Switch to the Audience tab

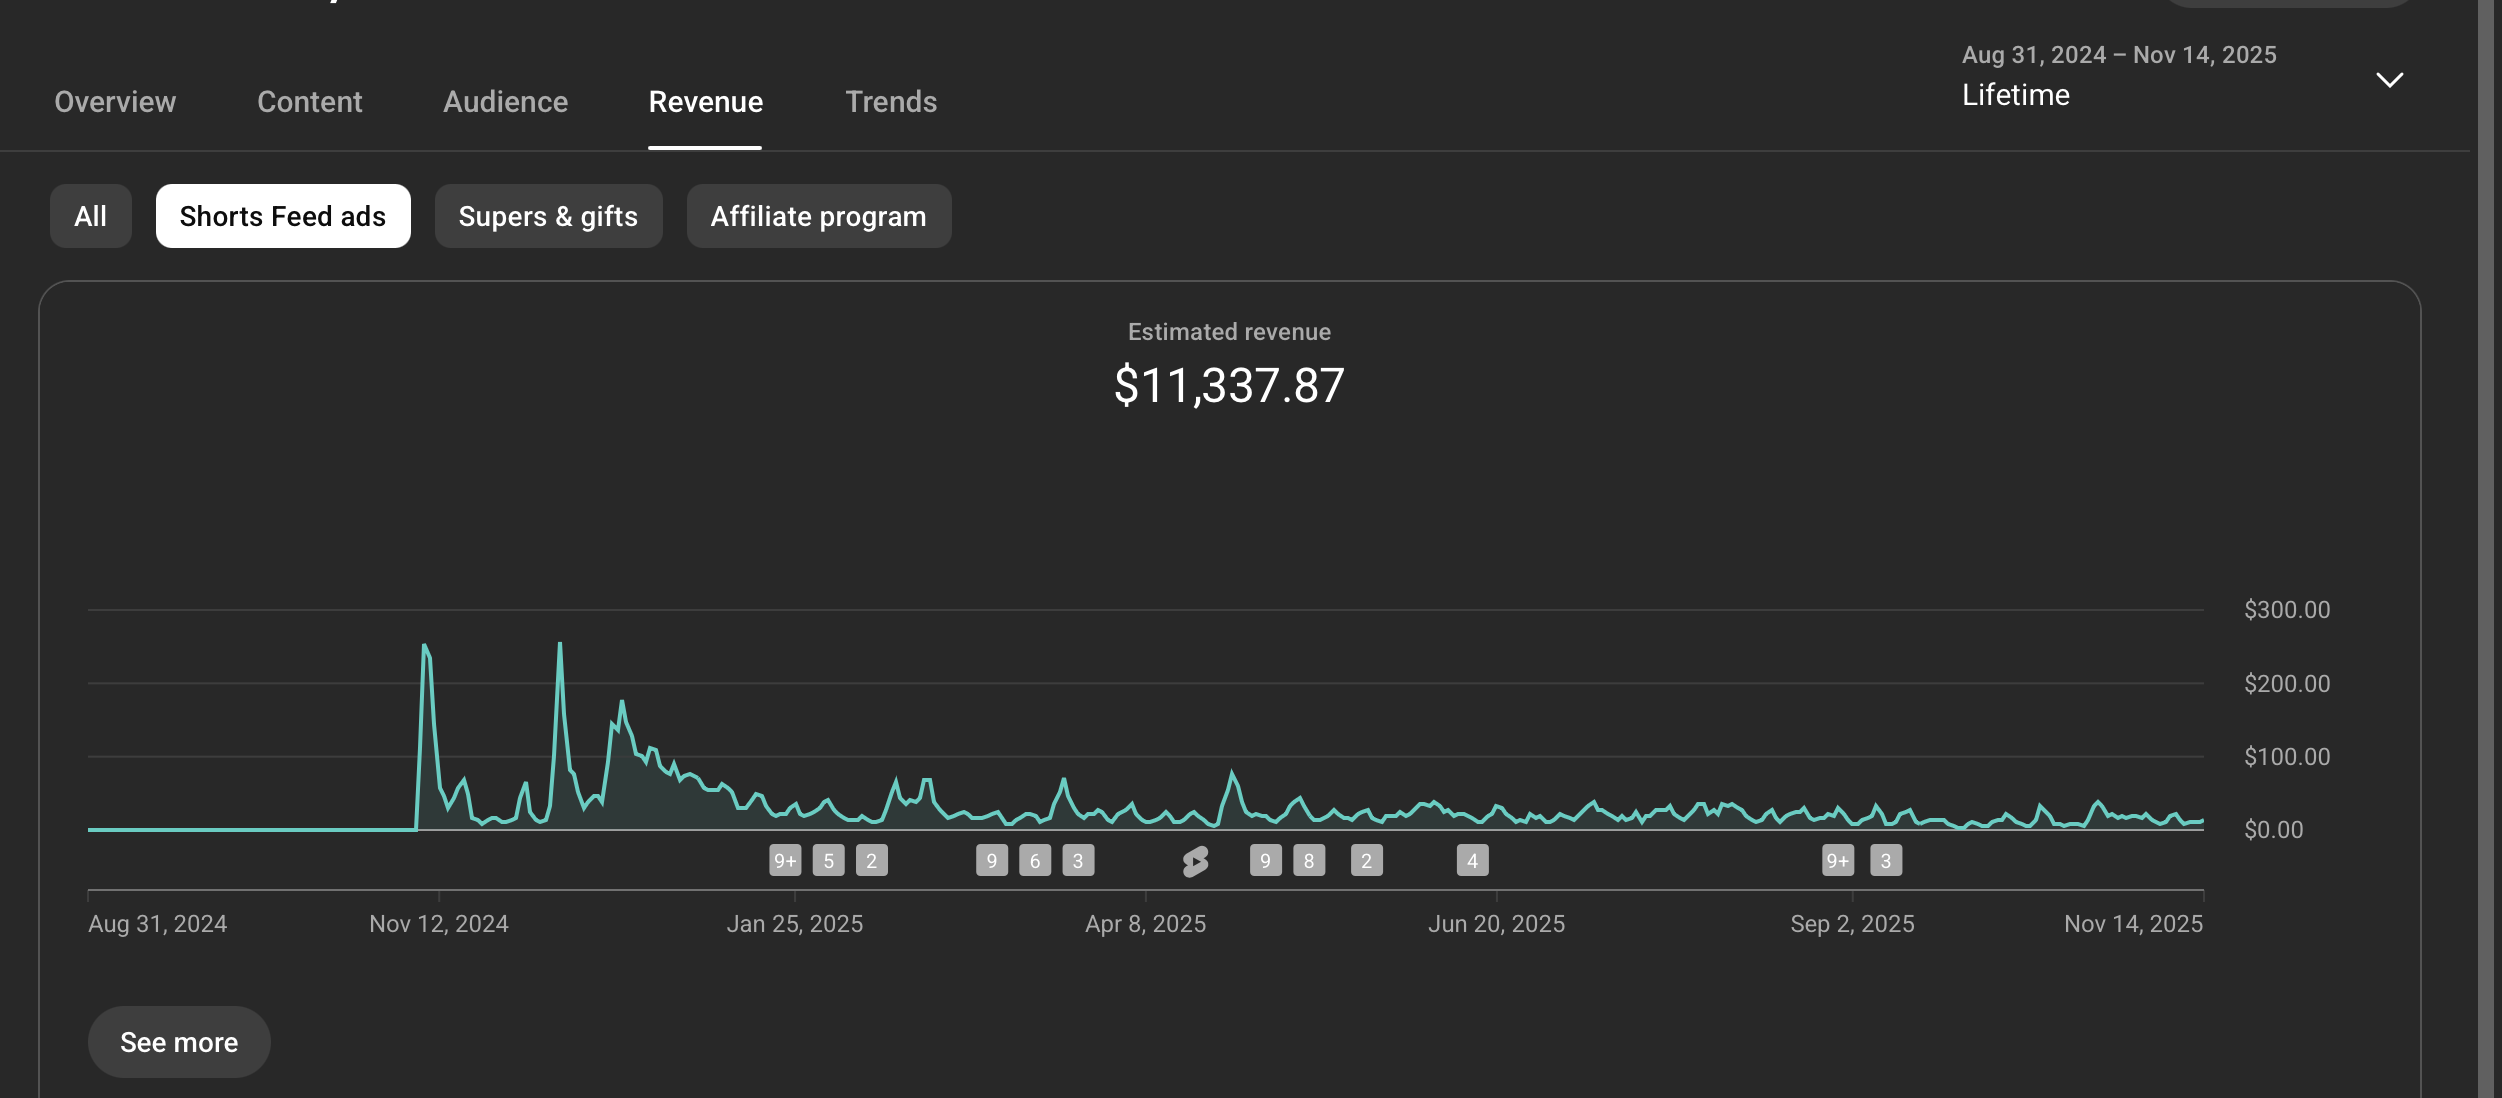pyautogui.click(x=506, y=102)
